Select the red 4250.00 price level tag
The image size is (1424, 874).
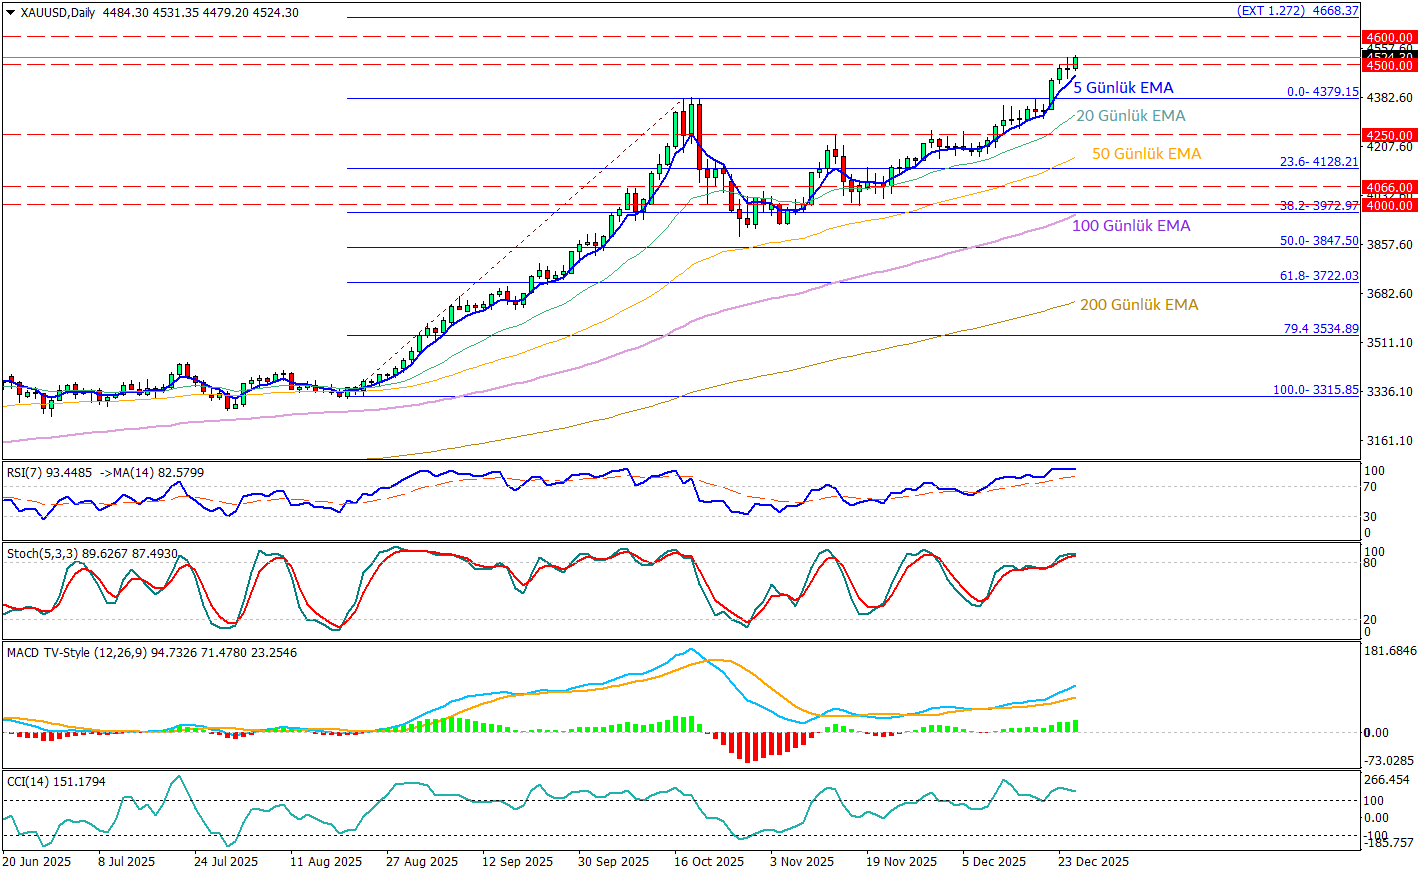pyautogui.click(x=1389, y=135)
